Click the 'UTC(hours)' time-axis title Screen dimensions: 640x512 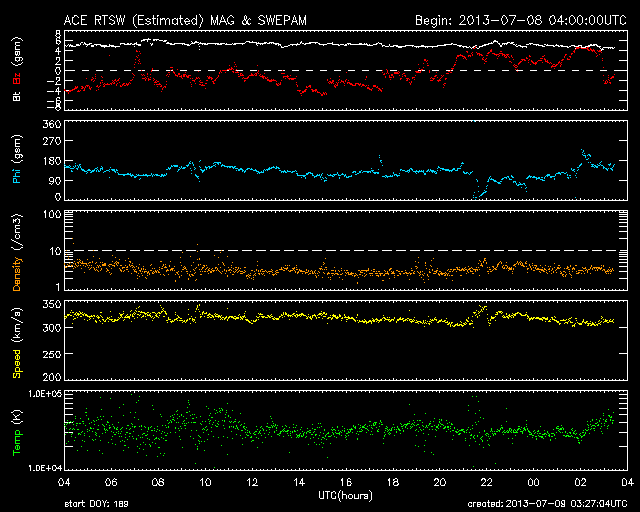(x=345, y=496)
